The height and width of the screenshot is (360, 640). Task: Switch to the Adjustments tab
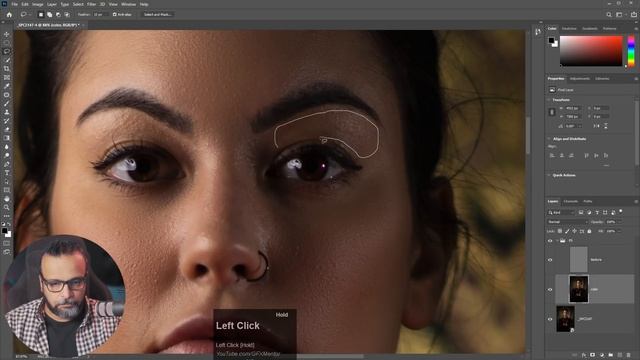pos(580,78)
